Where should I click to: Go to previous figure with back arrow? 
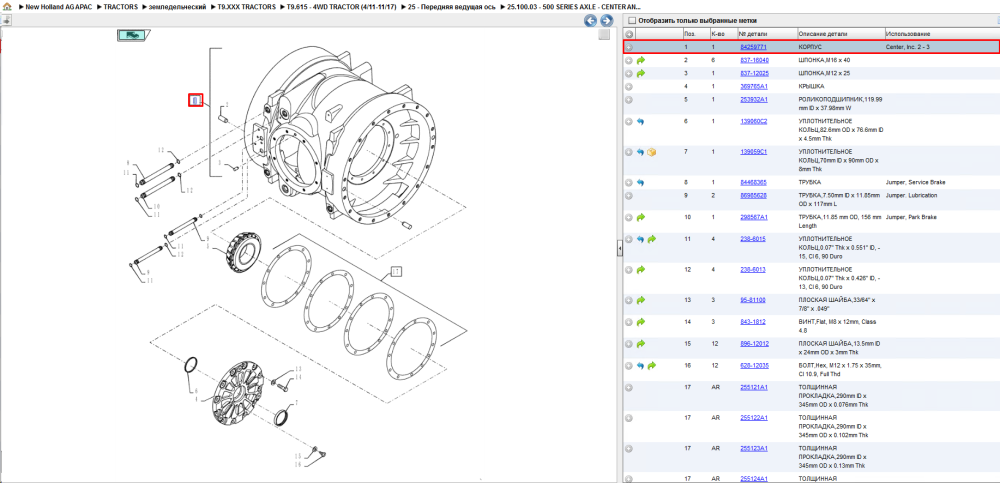pos(591,21)
